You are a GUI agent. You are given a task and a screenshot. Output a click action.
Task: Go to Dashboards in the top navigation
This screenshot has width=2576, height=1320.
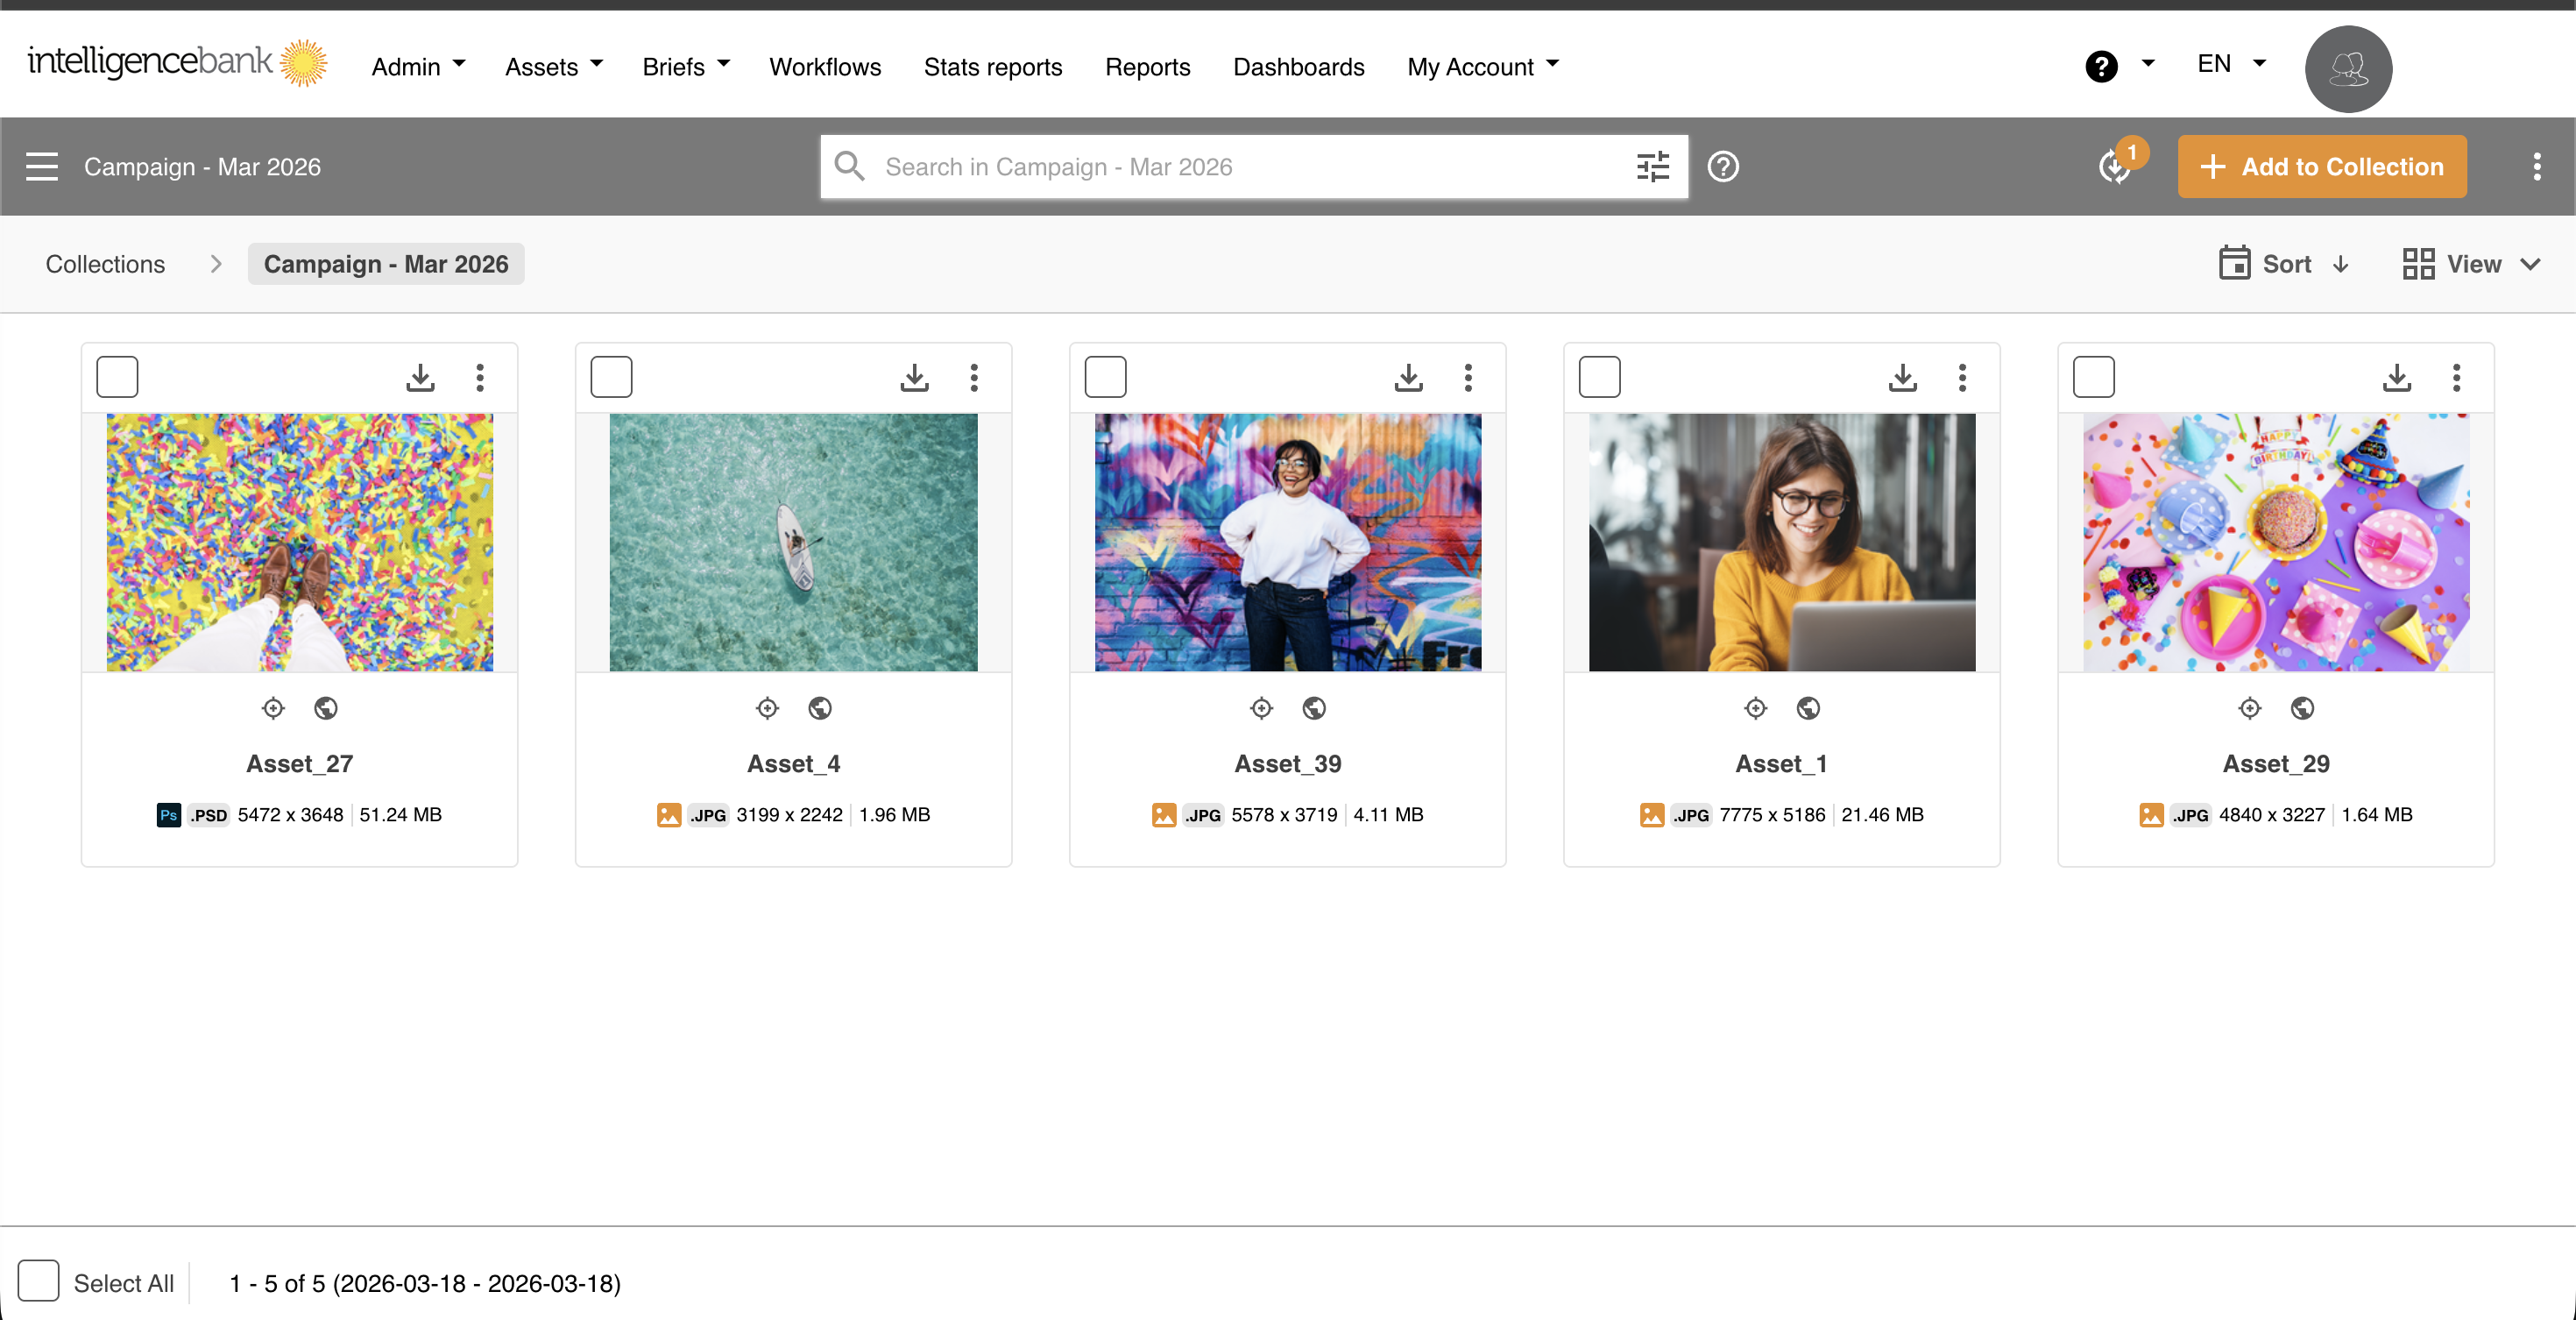[1298, 67]
